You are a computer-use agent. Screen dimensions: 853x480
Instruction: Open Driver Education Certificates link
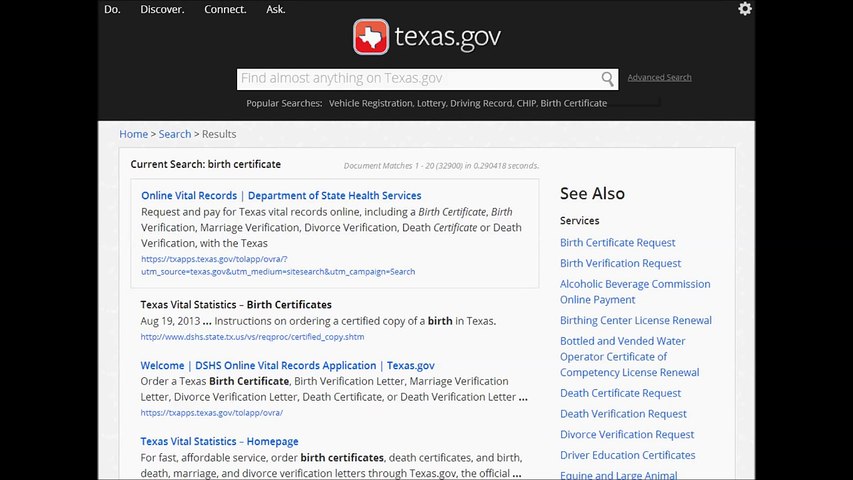click(x=627, y=455)
